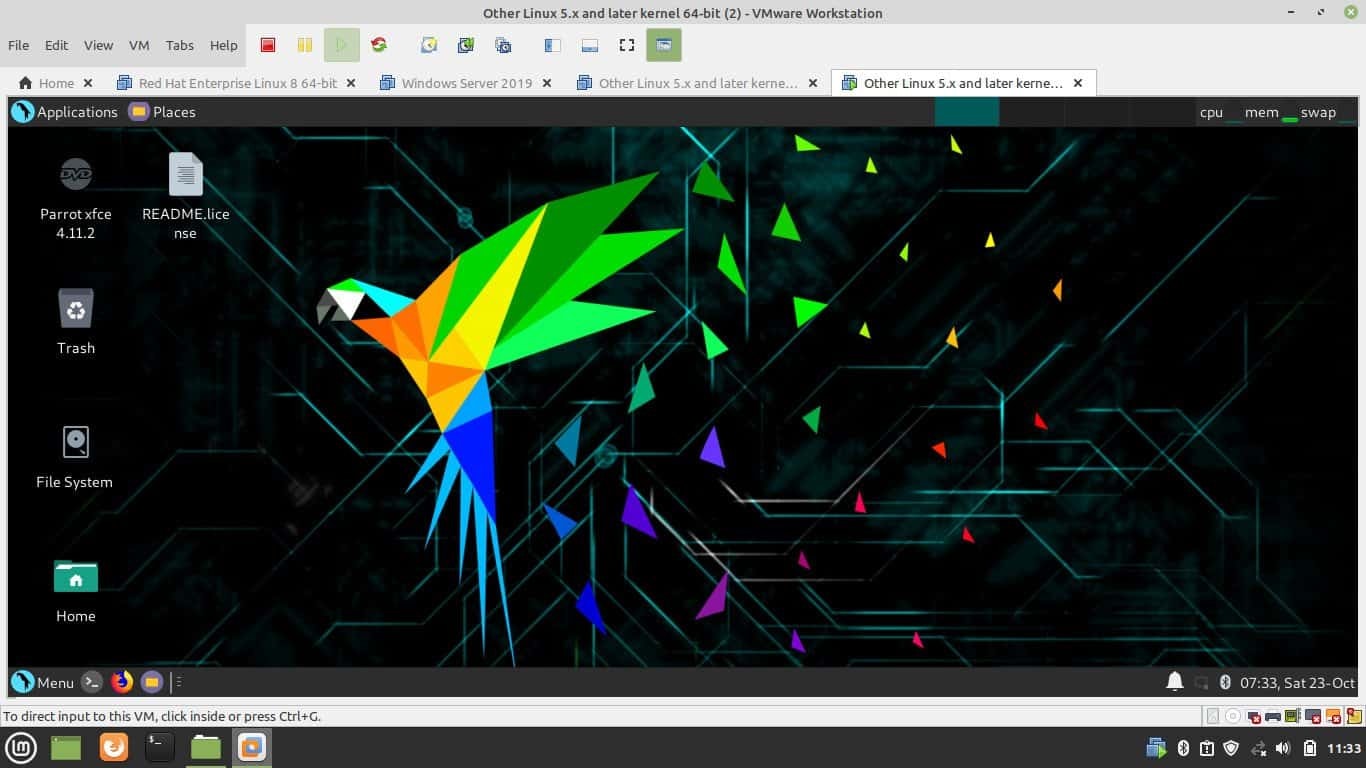
Task: Click host clock showing 11:33
Action: click(x=1344, y=748)
